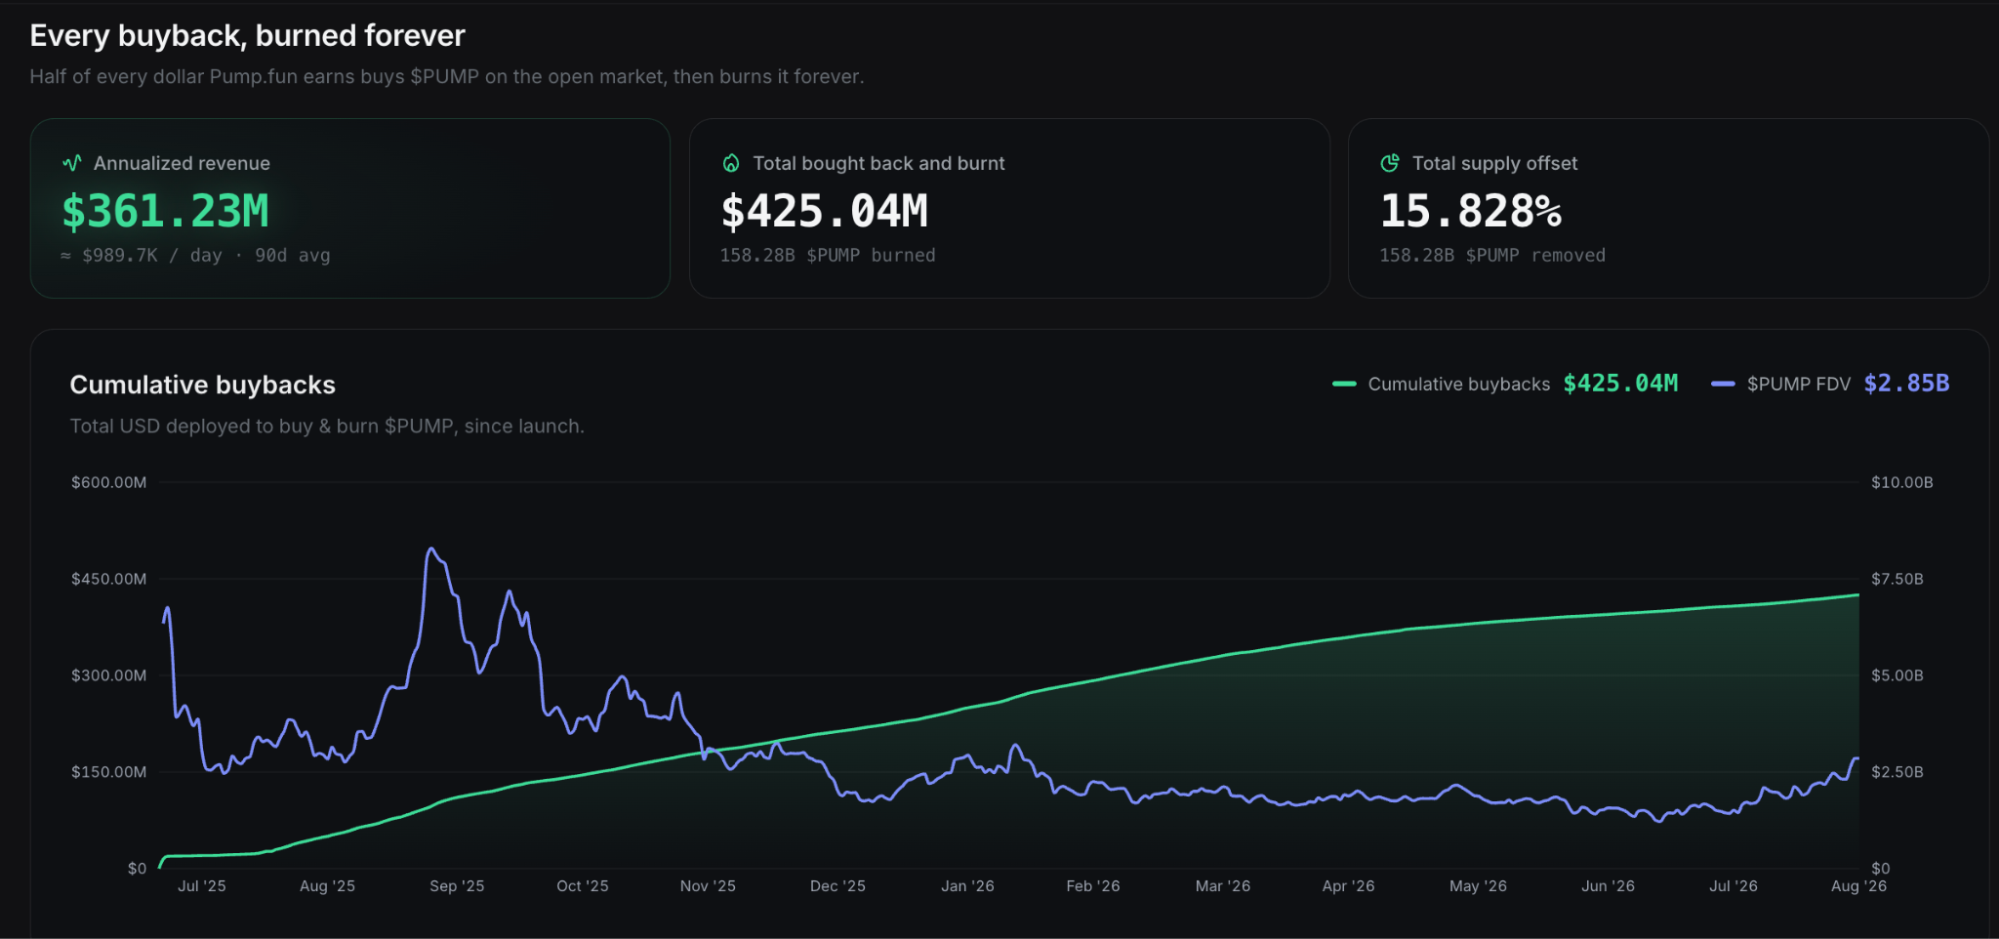Click the $5.00B right axis label
The width and height of the screenshot is (1999, 939).
coord(1897,676)
